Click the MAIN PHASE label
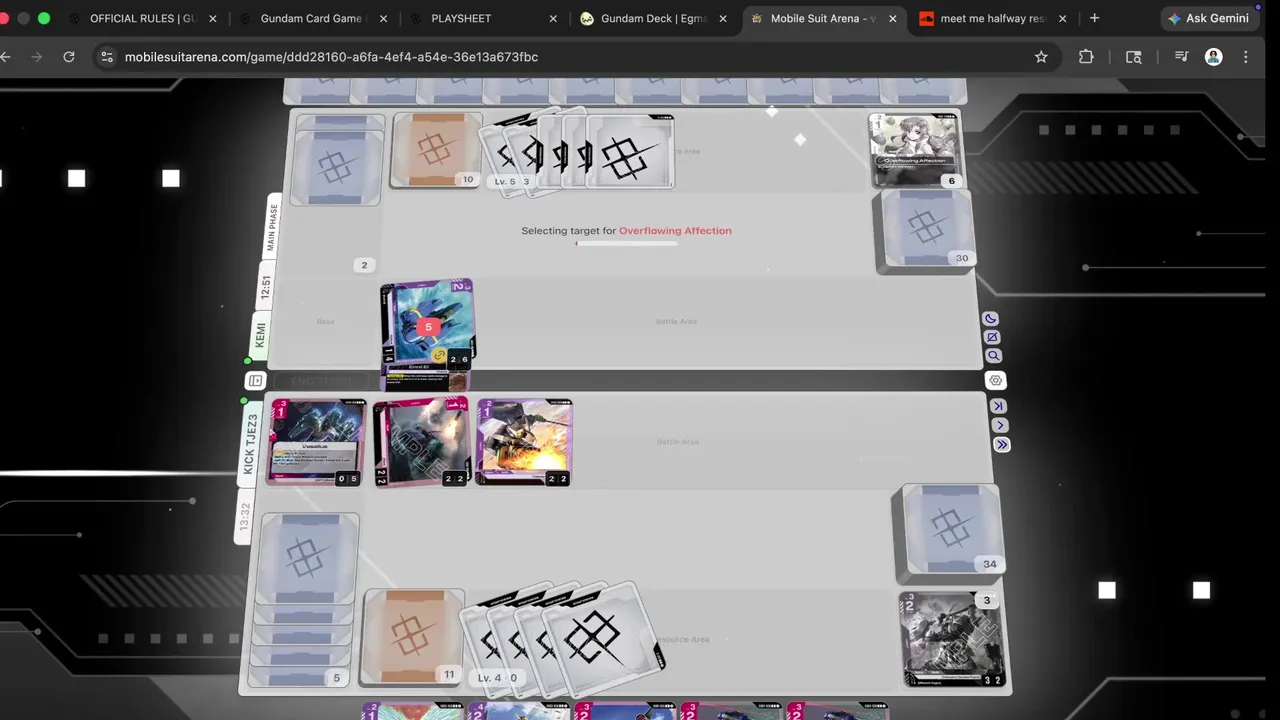This screenshot has width=1280, height=720. tap(272, 228)
